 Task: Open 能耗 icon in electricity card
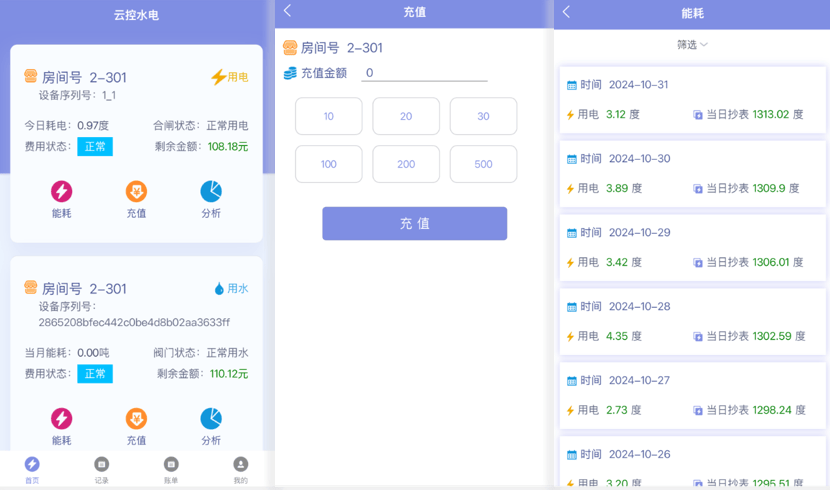click(x=62, y=191)
